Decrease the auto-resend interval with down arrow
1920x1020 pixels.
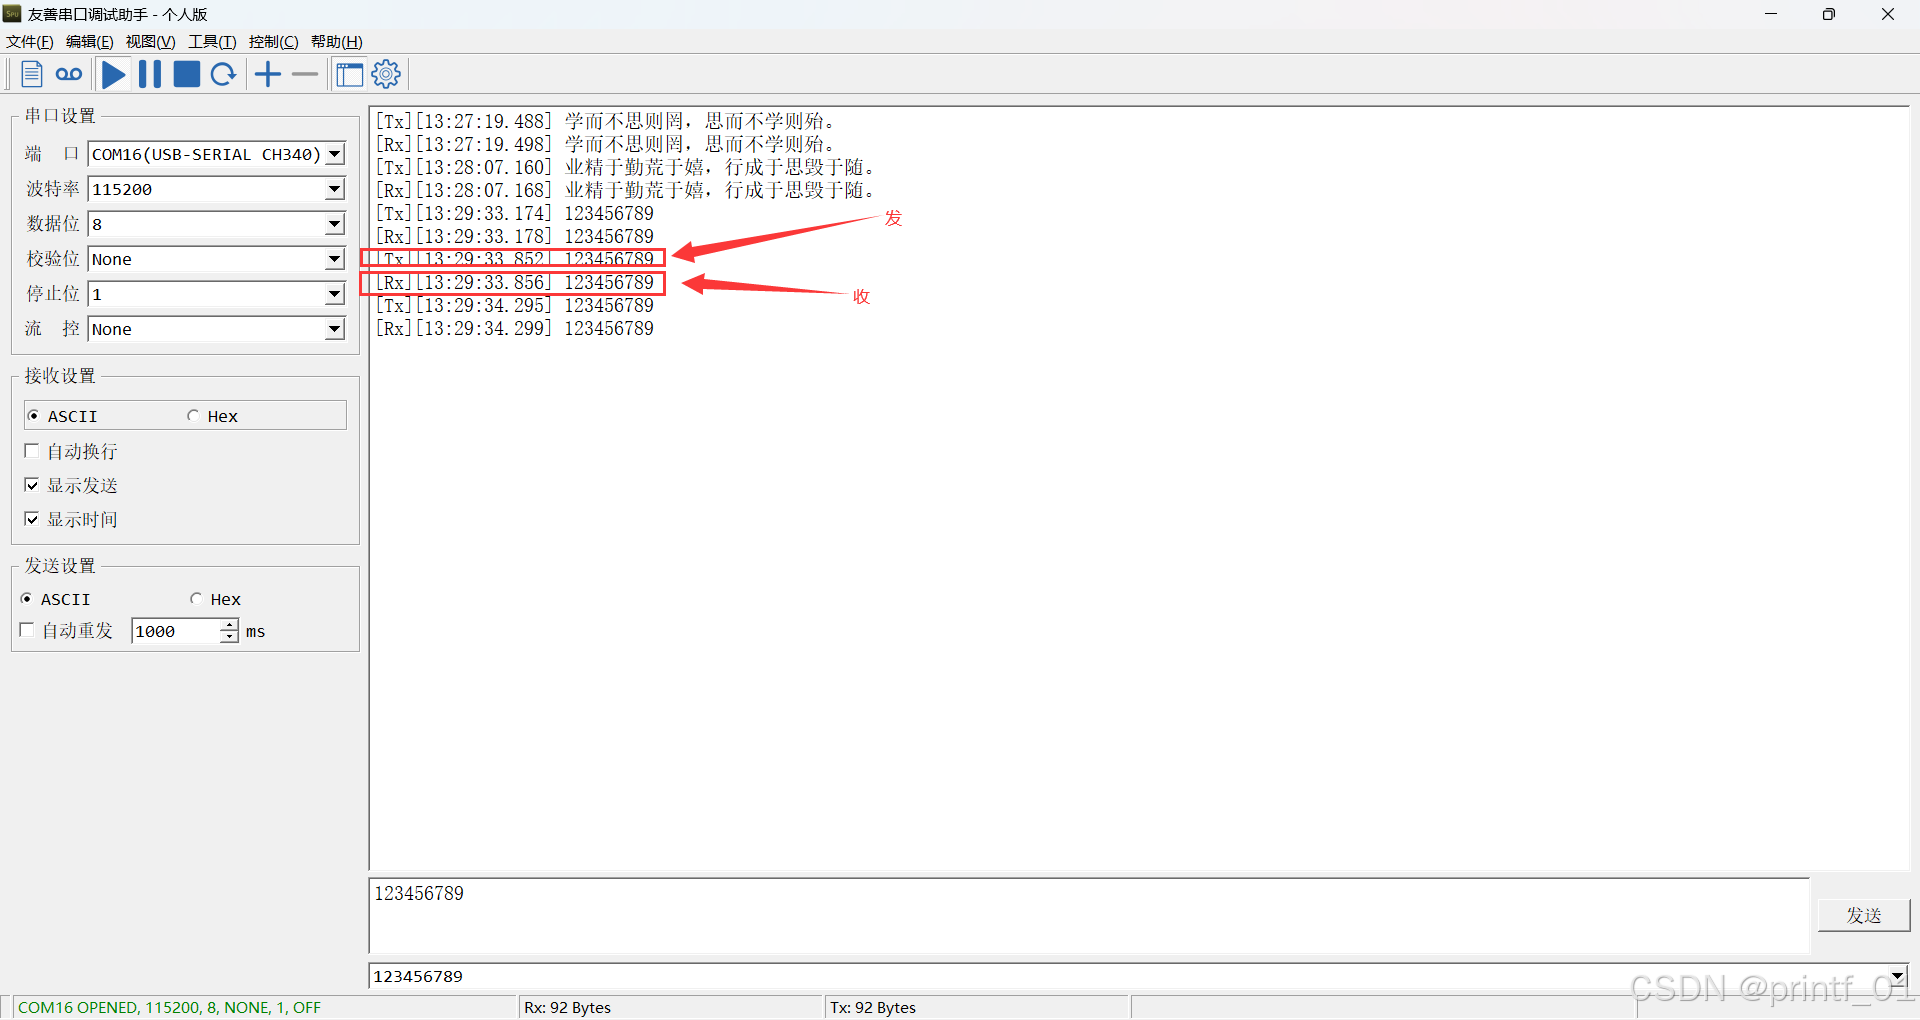coord(229,637)
